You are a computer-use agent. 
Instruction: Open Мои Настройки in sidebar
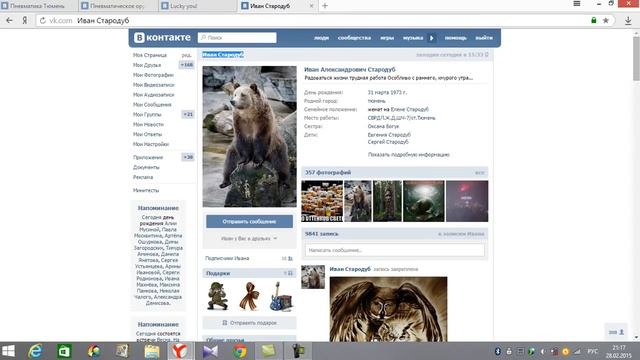pos(151,144)
